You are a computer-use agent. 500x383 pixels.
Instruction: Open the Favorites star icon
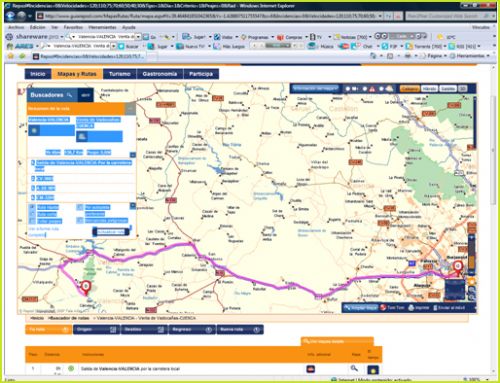(x=11, y=56)
